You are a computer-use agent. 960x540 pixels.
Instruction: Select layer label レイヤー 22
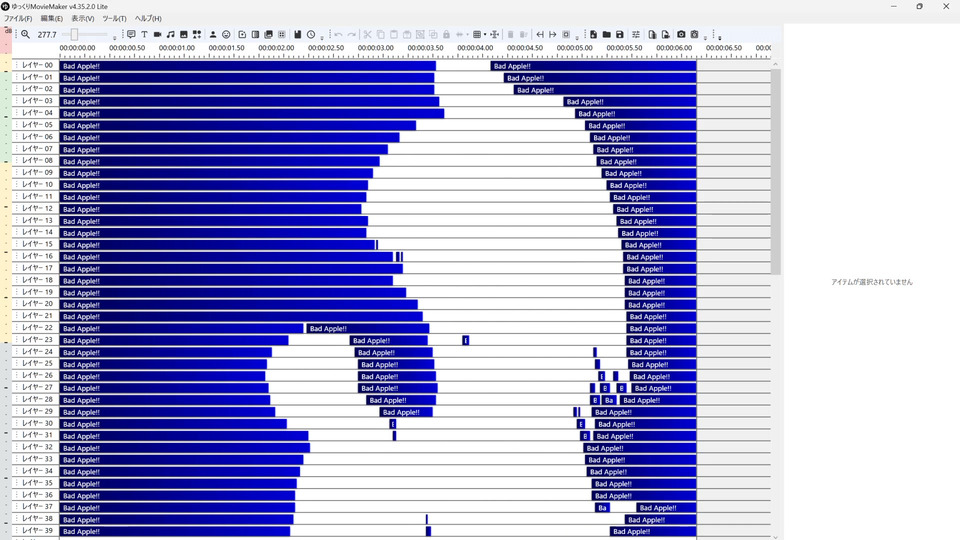point(37,328)
